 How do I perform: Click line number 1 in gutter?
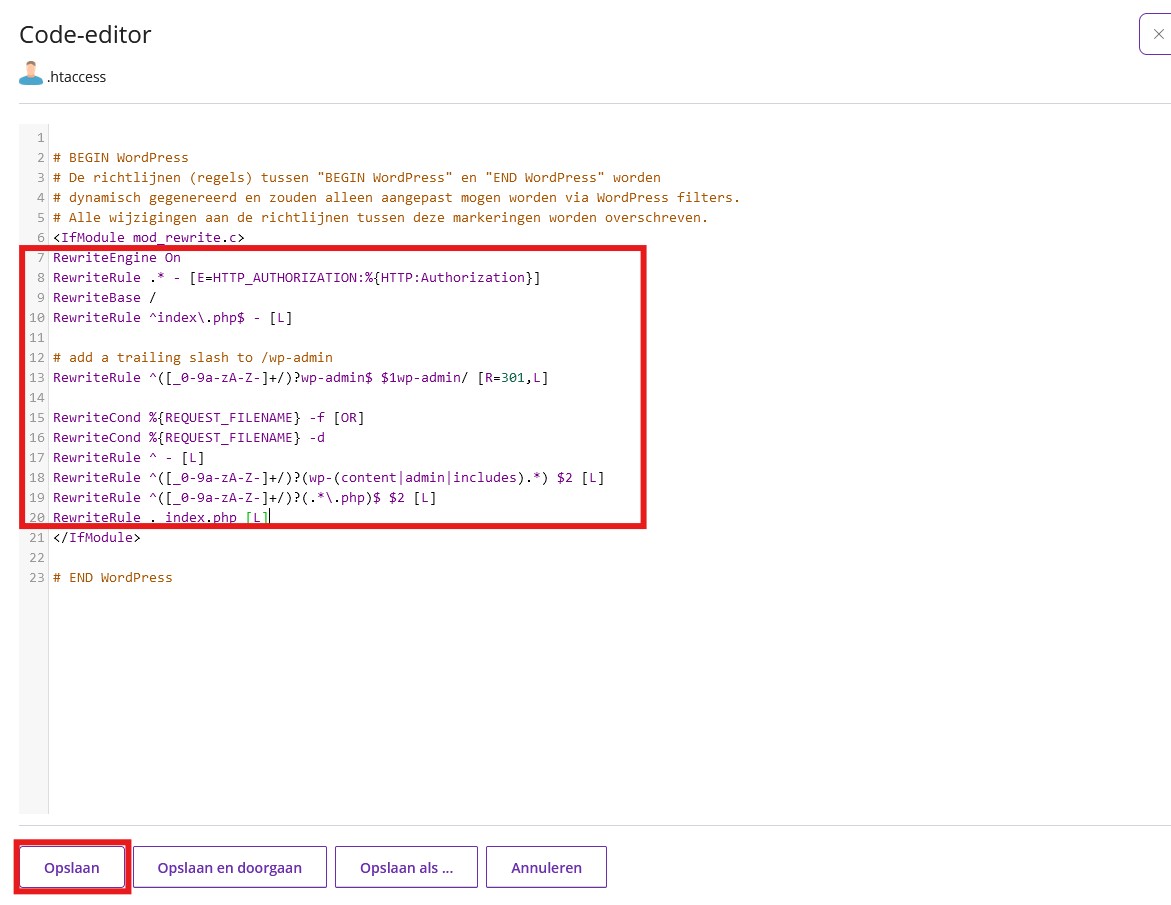tap(40, 137)
